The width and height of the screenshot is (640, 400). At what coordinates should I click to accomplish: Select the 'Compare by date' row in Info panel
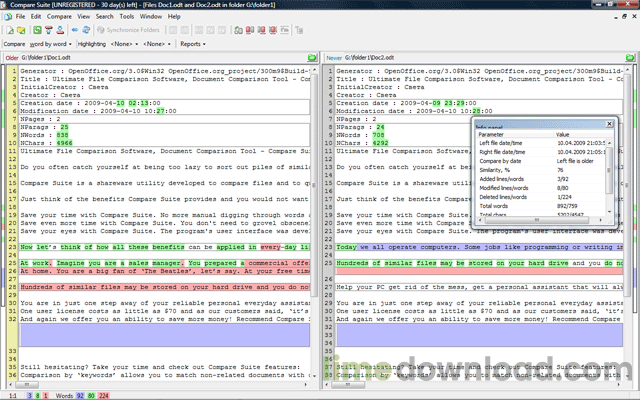pos(541,161)
